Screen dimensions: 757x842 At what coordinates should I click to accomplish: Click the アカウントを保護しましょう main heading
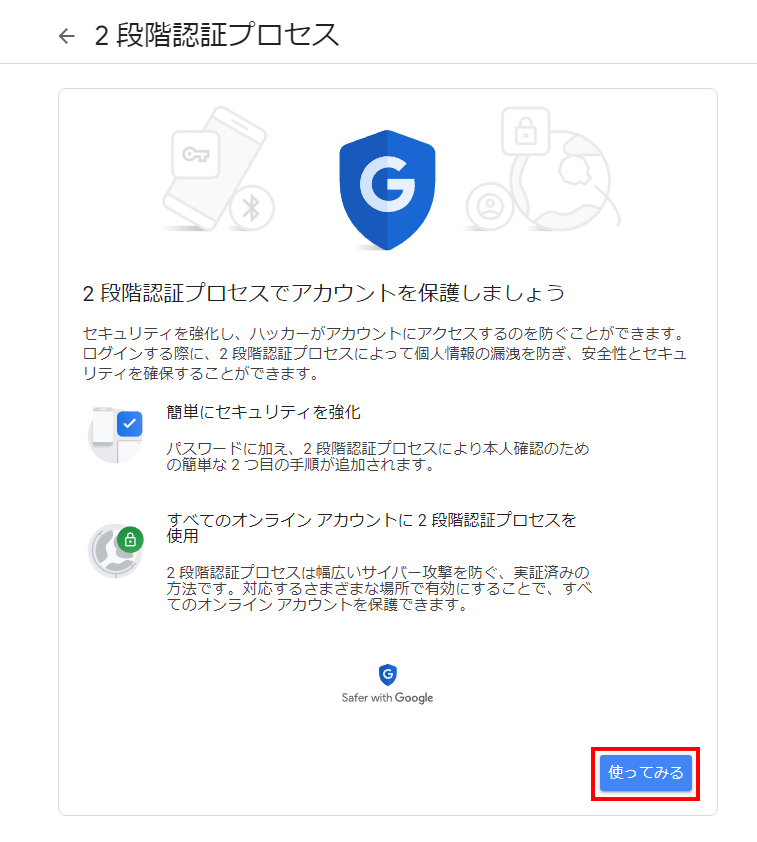click(323, 293)
